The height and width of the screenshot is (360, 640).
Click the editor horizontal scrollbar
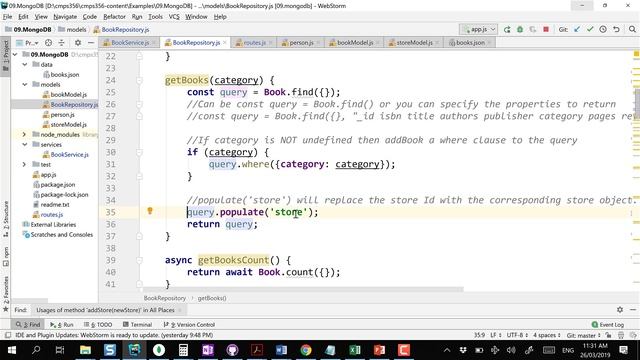pos(303,289)
